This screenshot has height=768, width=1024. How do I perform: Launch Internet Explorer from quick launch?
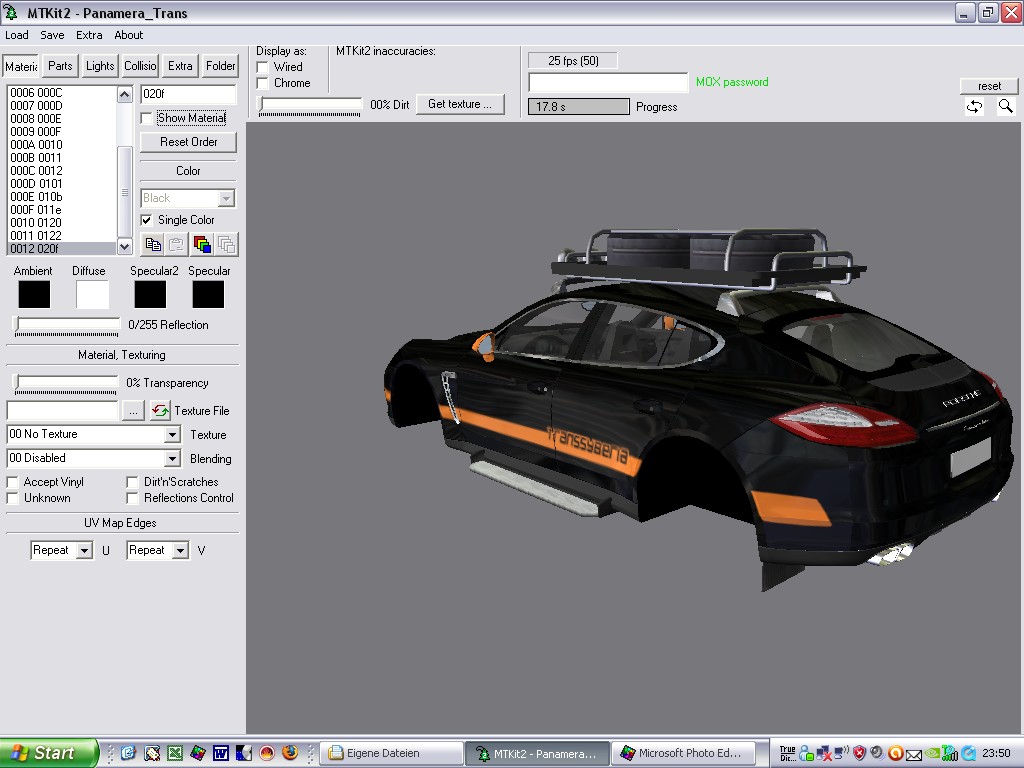tap(128, 753)
